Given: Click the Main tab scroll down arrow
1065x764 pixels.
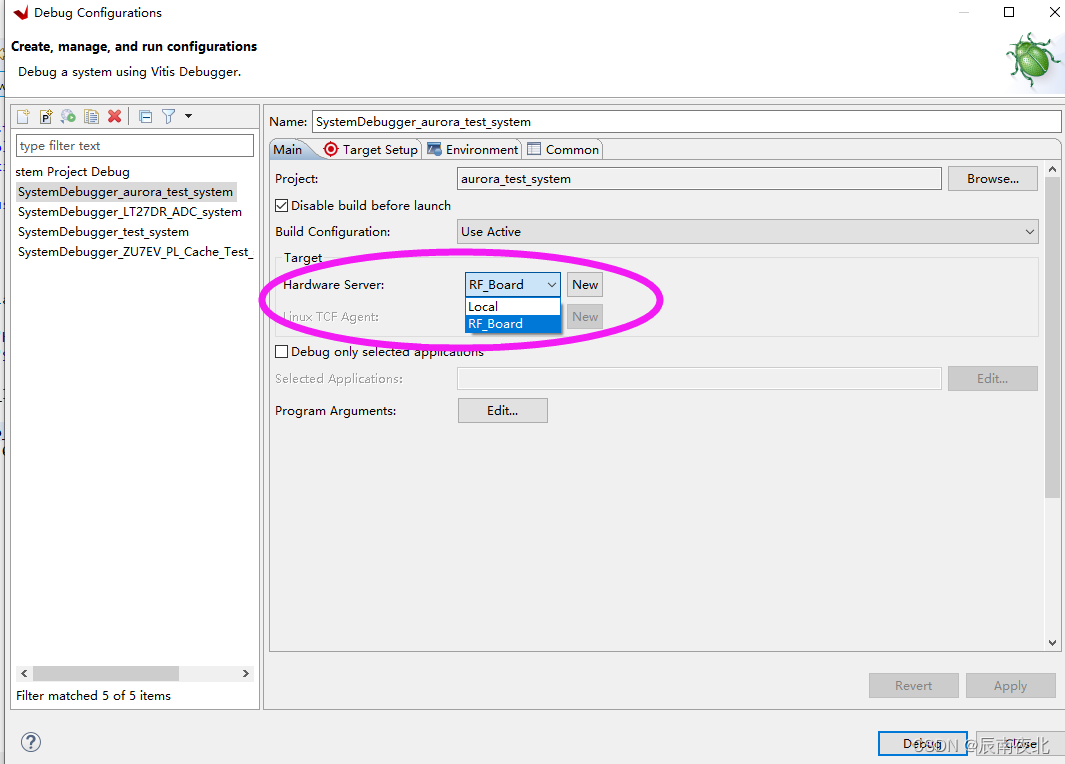Looking at the screenshot, I should [1052, 642].
